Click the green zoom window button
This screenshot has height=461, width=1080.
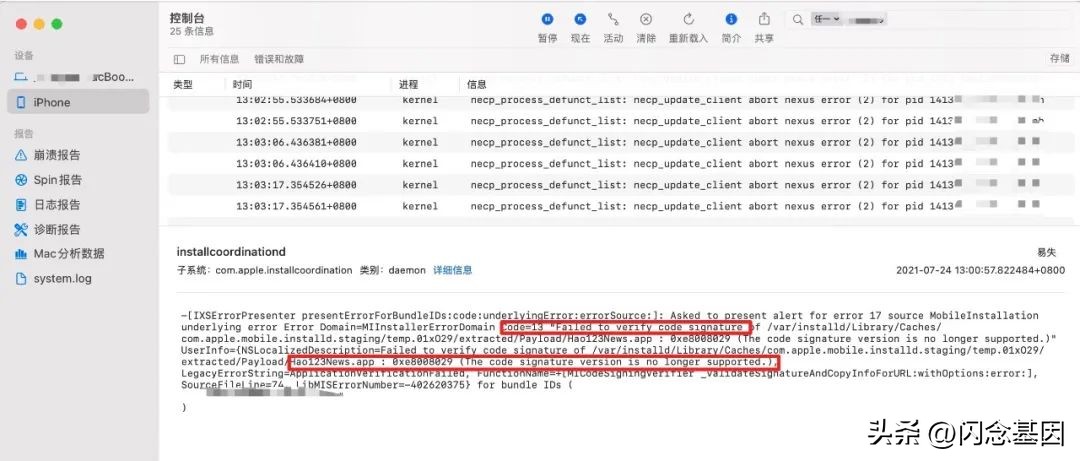coord(57,24)
